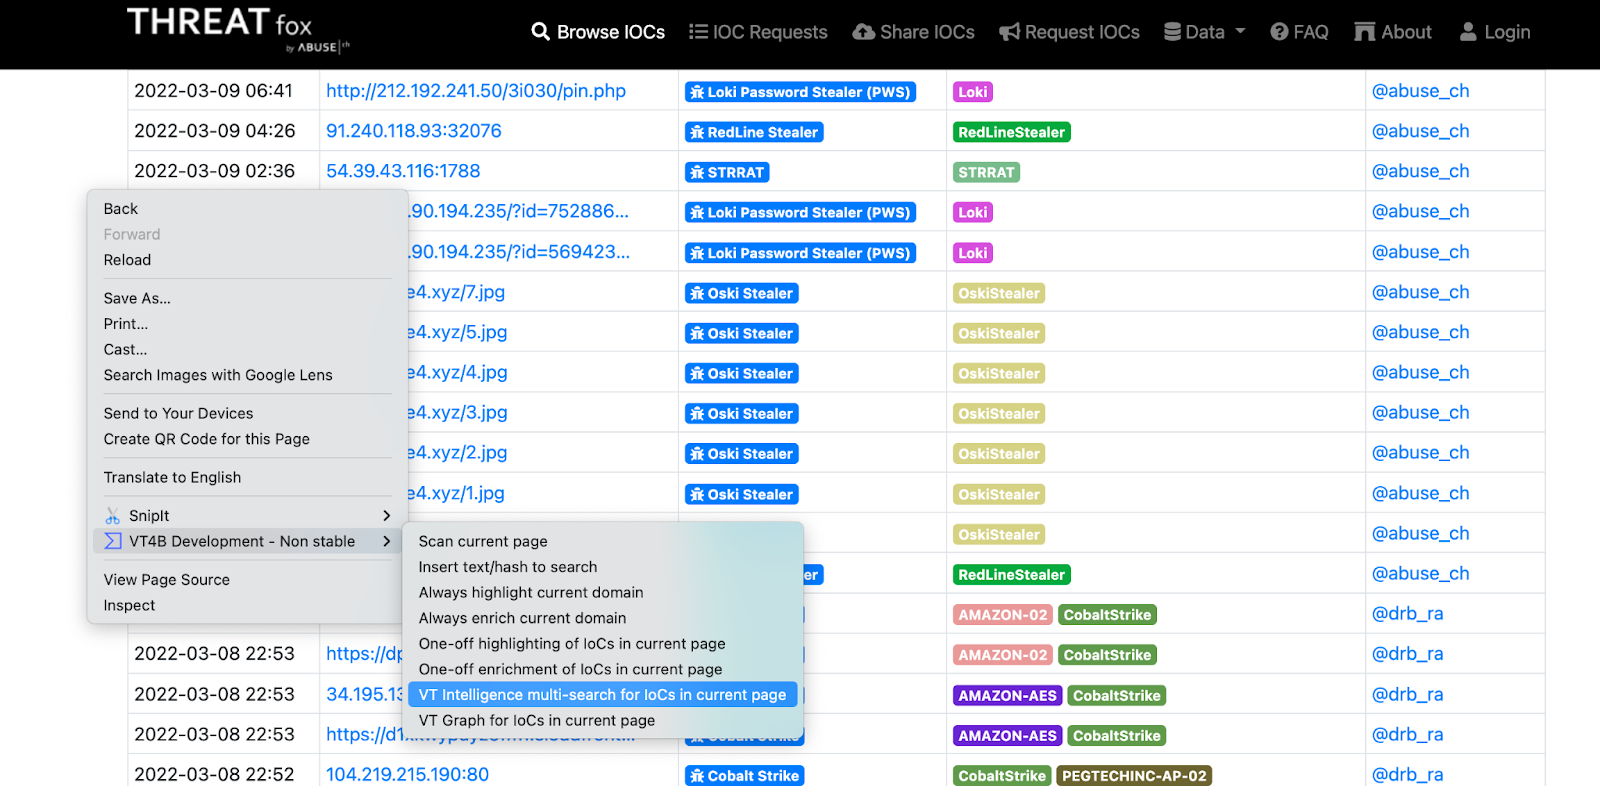Open the IOC link ending in 7.jpg
The image size is (1600, 786).
tap(456, 292)
